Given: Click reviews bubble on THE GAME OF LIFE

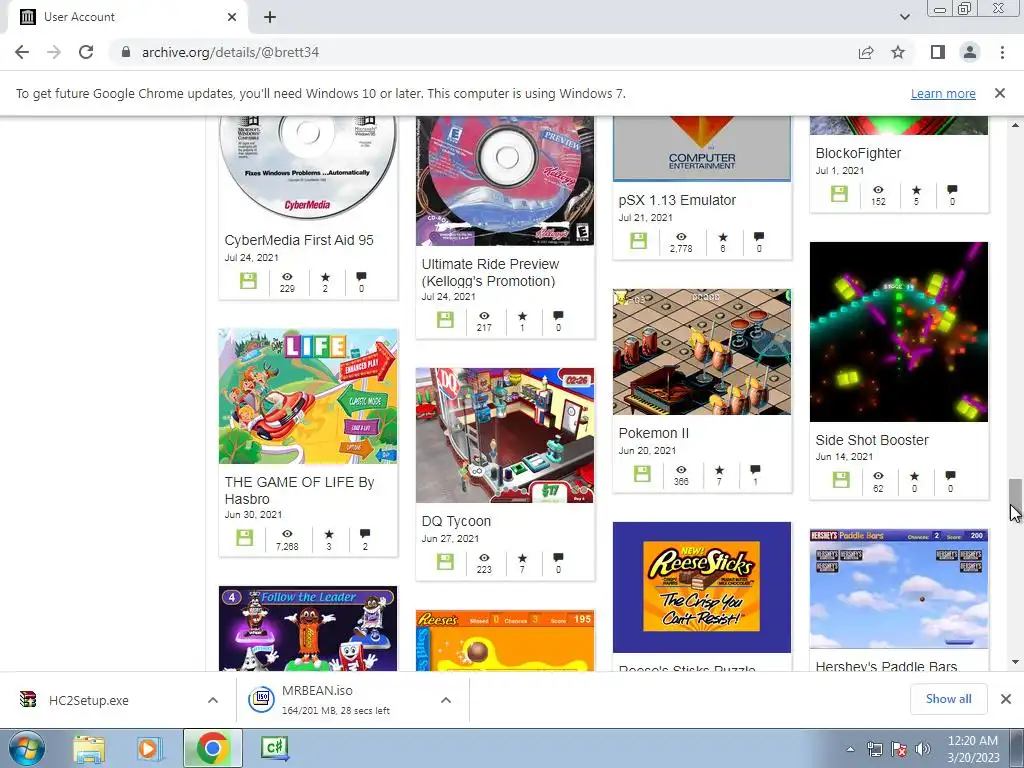Looking at the screenshot, I should 365,534.
